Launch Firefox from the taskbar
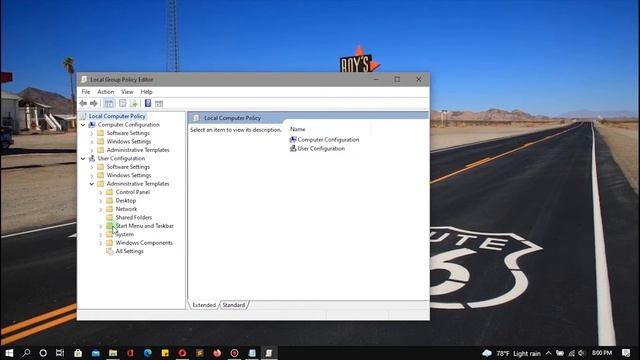640x360 pixels. coord(217,353)
